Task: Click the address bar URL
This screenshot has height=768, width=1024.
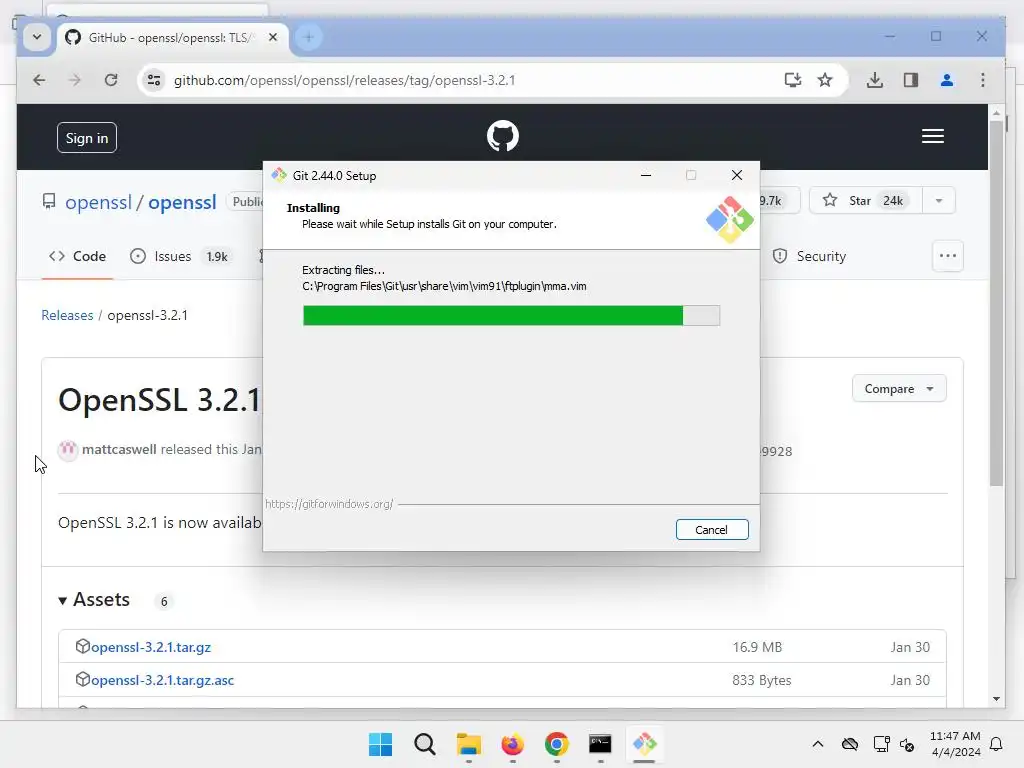Action: pyautogui.click(x=344, y=80)
